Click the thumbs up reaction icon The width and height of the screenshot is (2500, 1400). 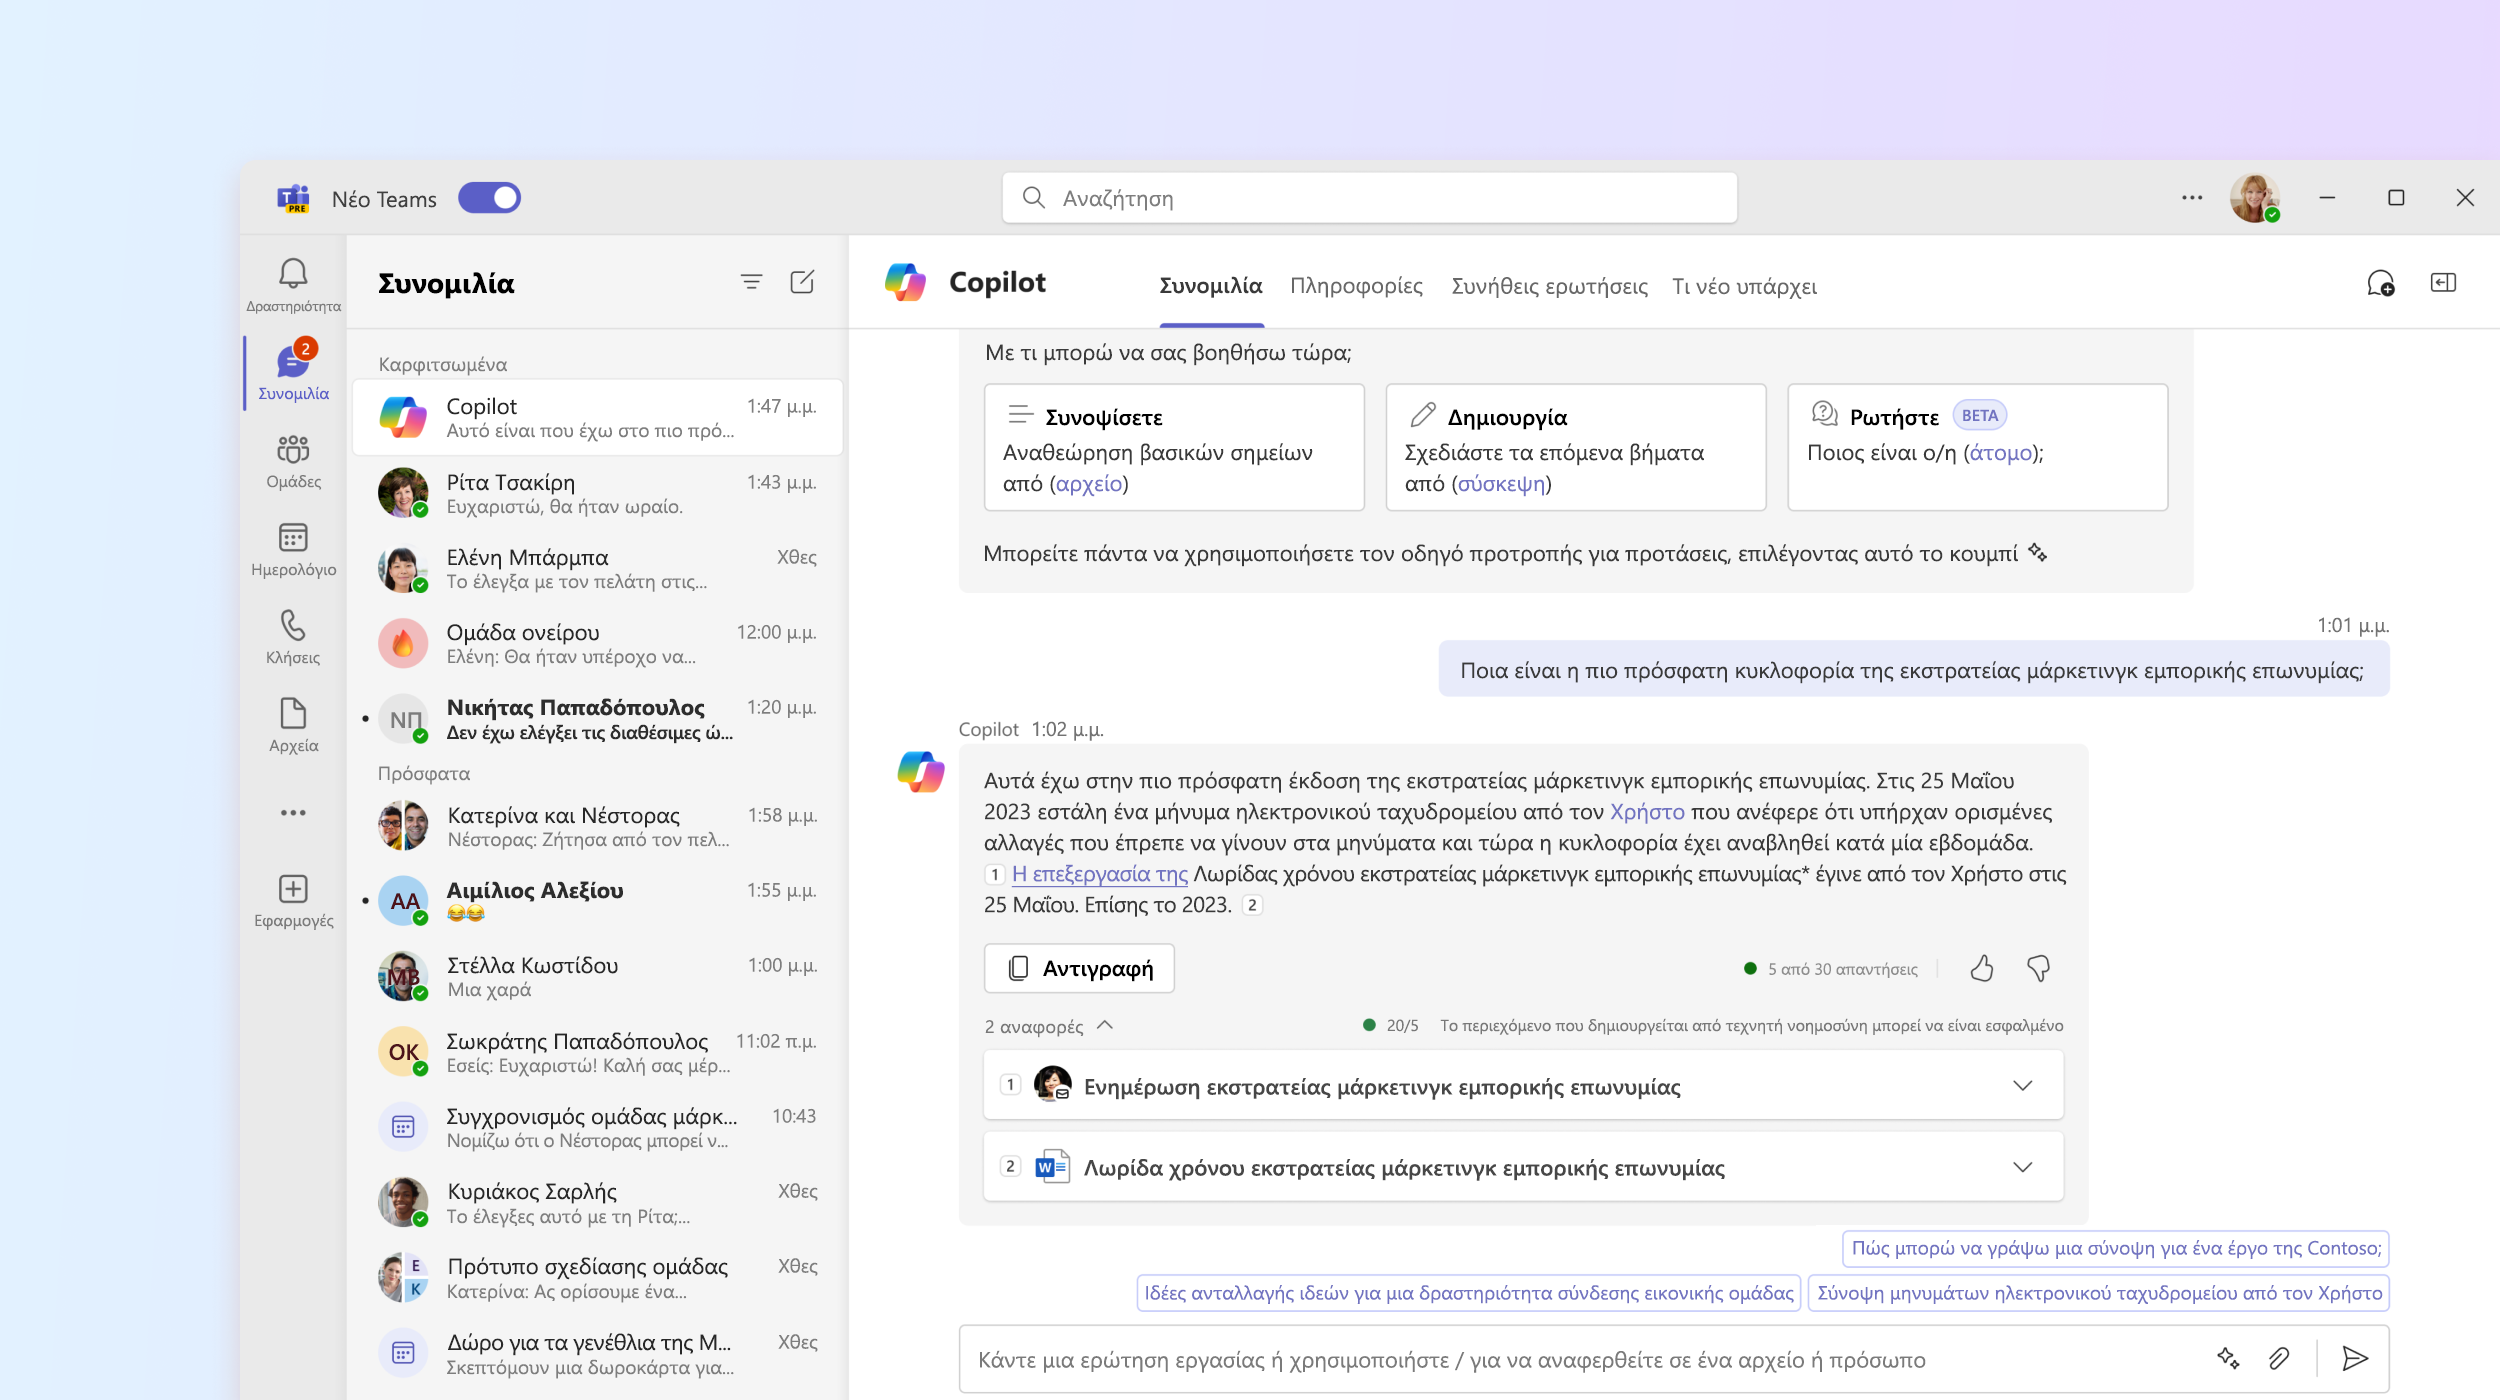pos(1981,967)
